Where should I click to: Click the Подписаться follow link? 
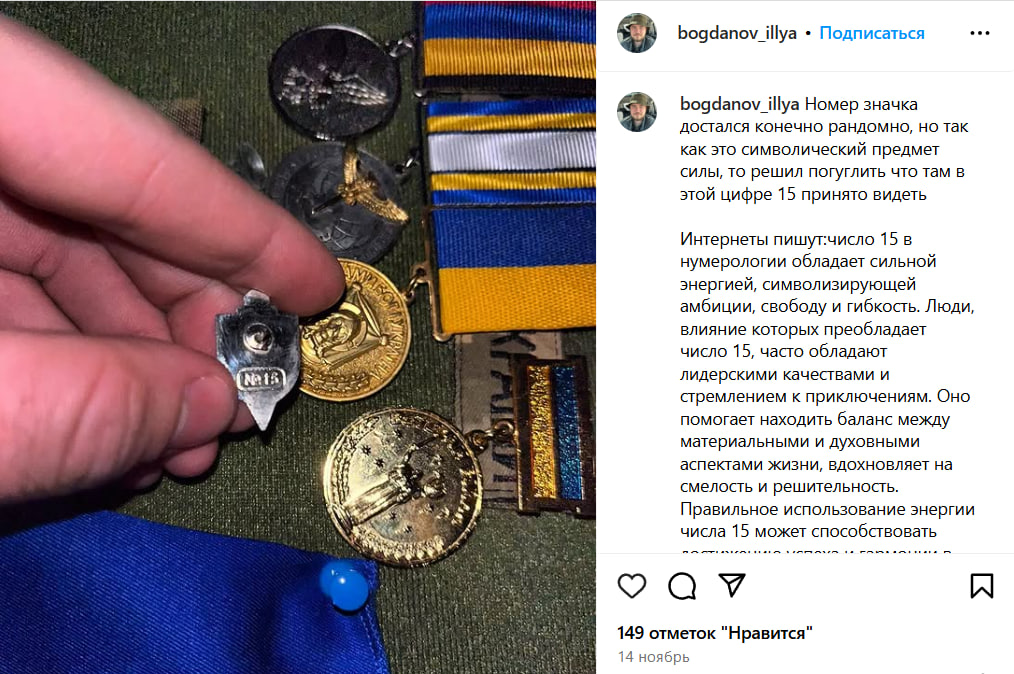872,33
